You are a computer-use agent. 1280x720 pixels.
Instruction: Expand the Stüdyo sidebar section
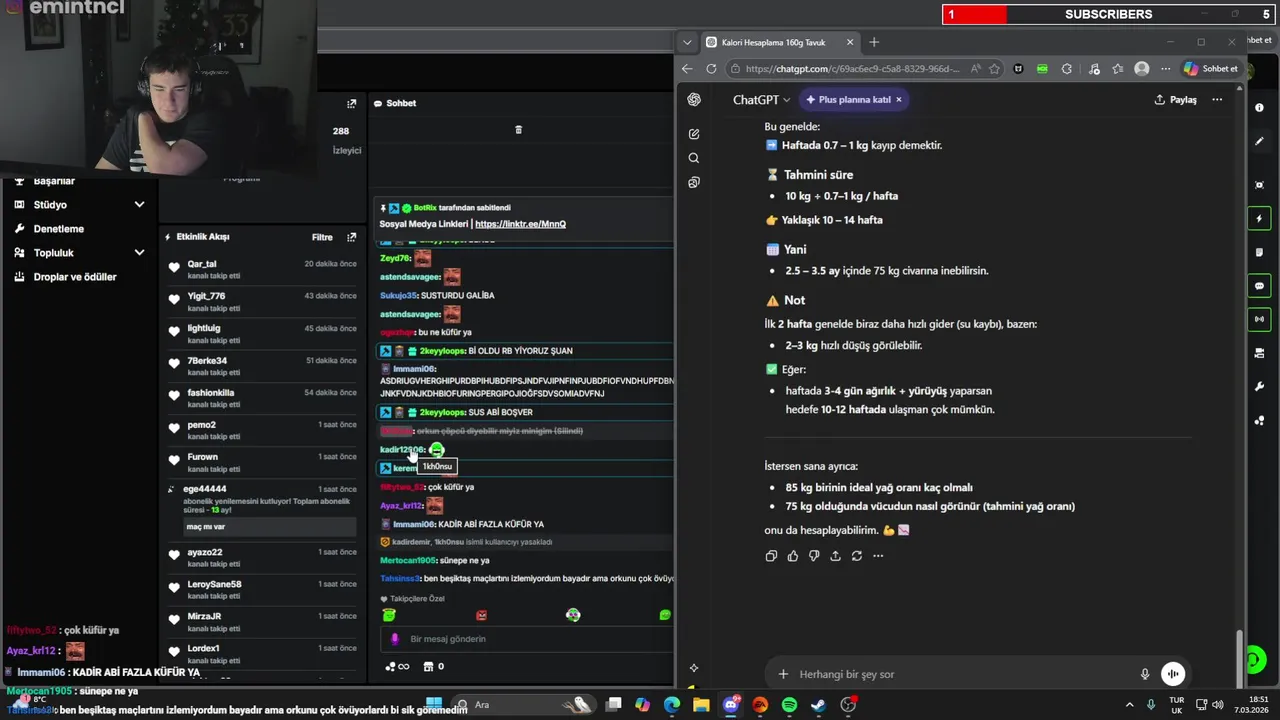coord(139,205)
